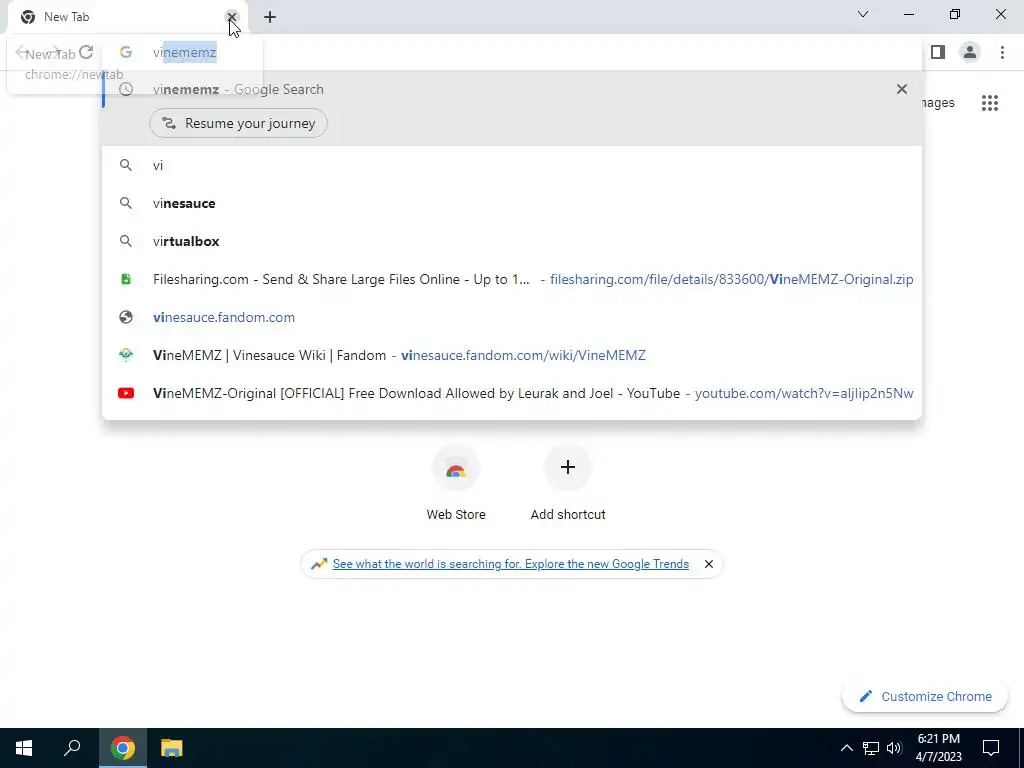Select virtualbox search suggestion
Screen dimensions: 1024x768
click(512, 241)
